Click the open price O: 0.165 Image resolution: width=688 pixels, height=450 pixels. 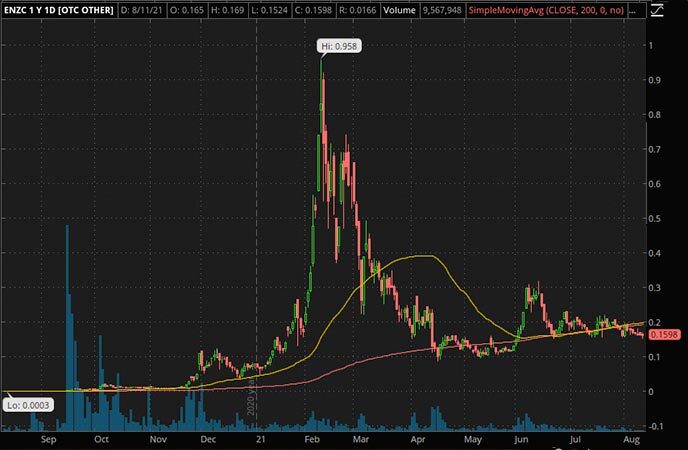(186, 10)
